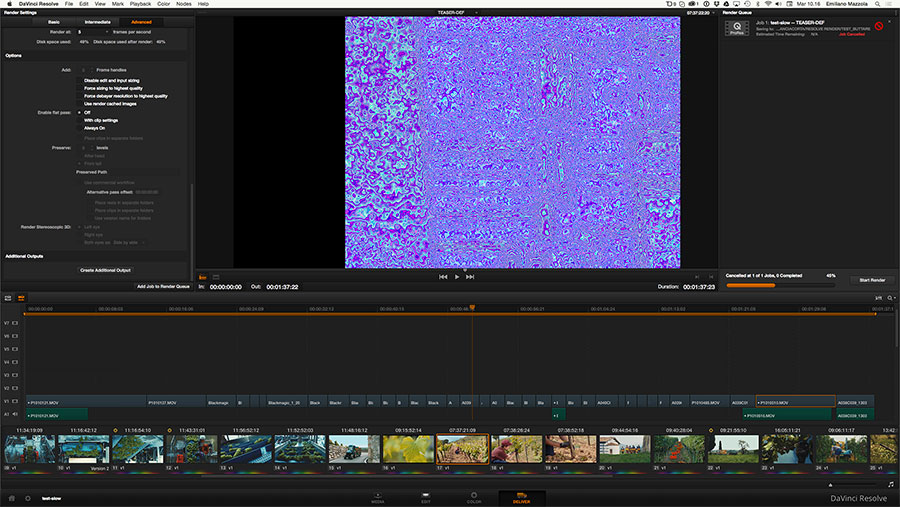Open the Media page icon
Screen dimensions: 900x507
pyautogui.click(x=377, y=496)
